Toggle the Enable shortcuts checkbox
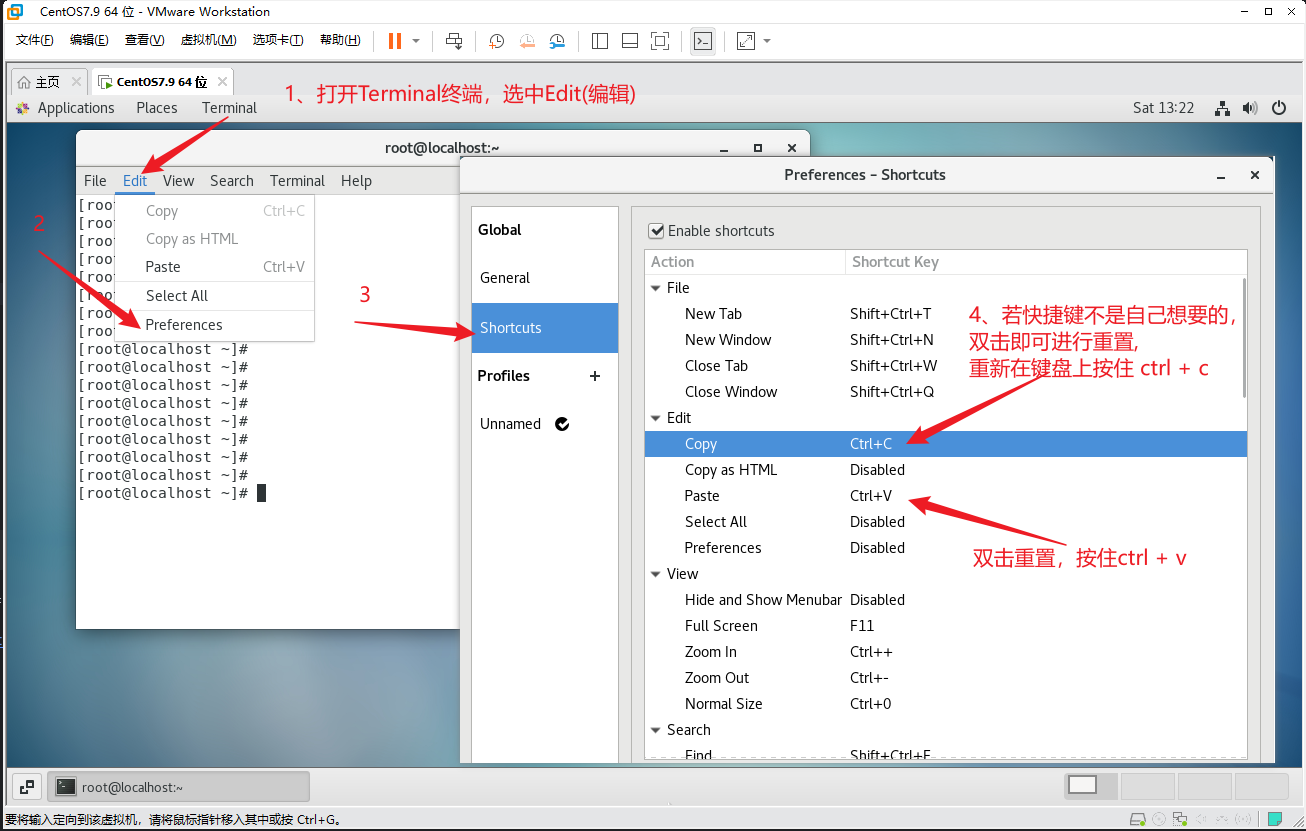1306x831 pixels. 657,231
